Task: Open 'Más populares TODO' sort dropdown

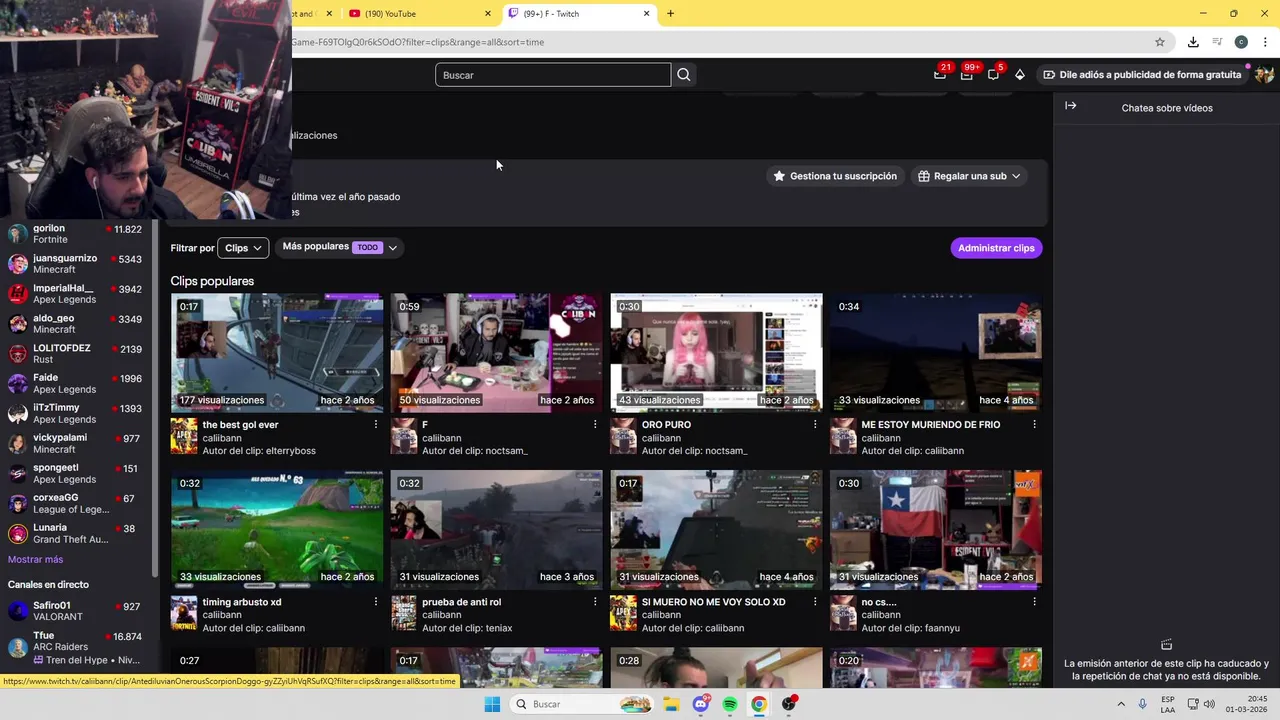Action: pos(340,247)
